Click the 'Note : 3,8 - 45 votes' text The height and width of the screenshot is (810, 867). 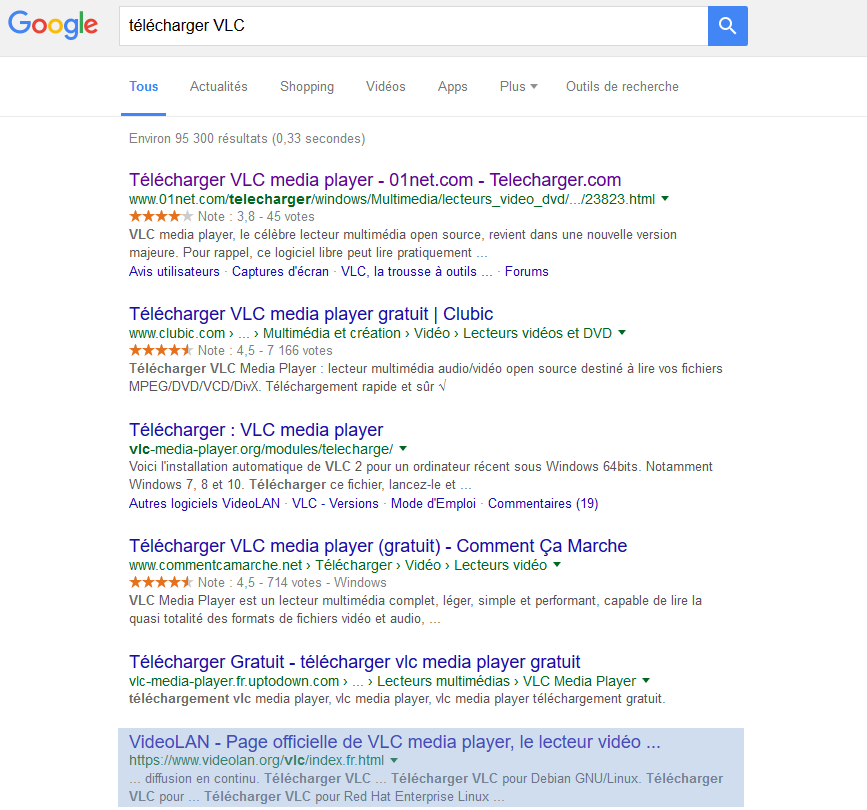[x=256, y=217]
